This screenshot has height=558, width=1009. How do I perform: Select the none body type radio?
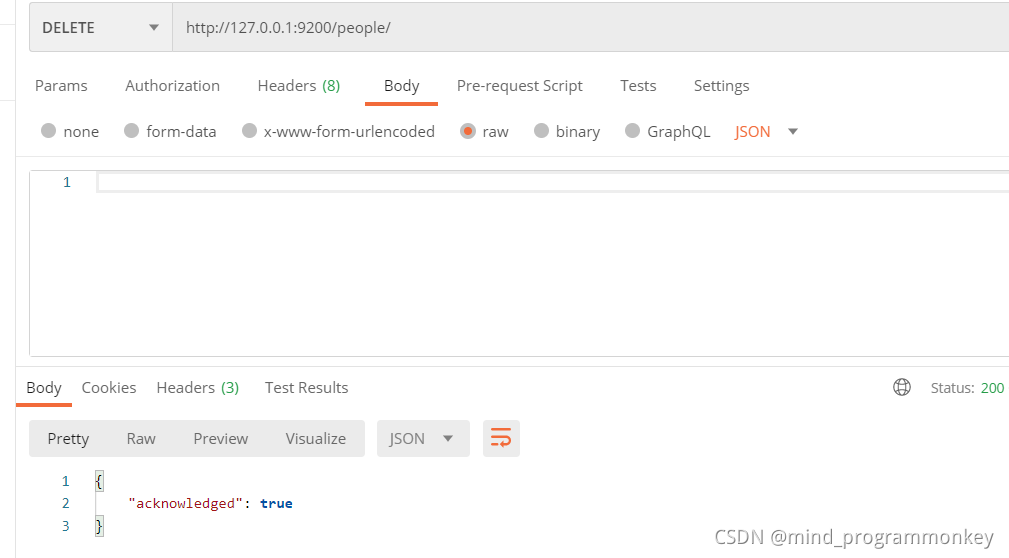pyautogui.click(x=48, y=131)
